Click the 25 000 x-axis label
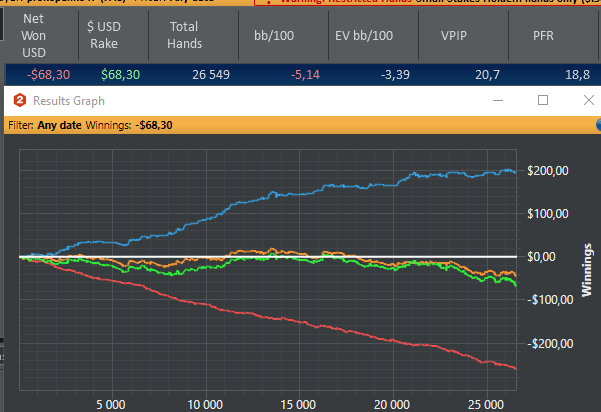Viewport: 601px width, 412px height. pos(486,405)
